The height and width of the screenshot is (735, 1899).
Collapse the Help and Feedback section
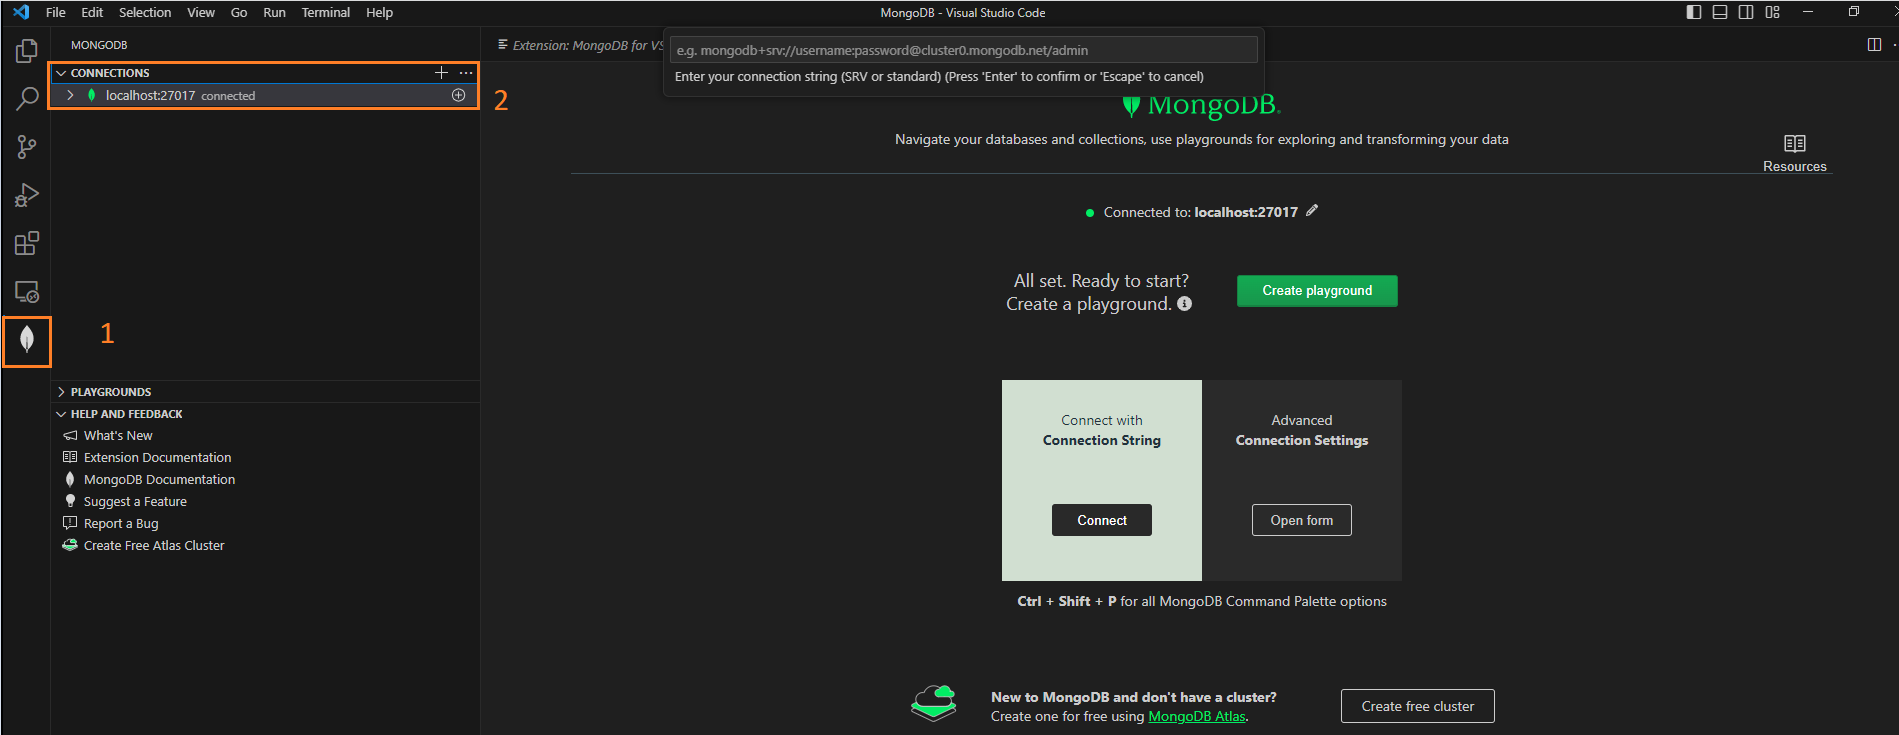point(62,414)
